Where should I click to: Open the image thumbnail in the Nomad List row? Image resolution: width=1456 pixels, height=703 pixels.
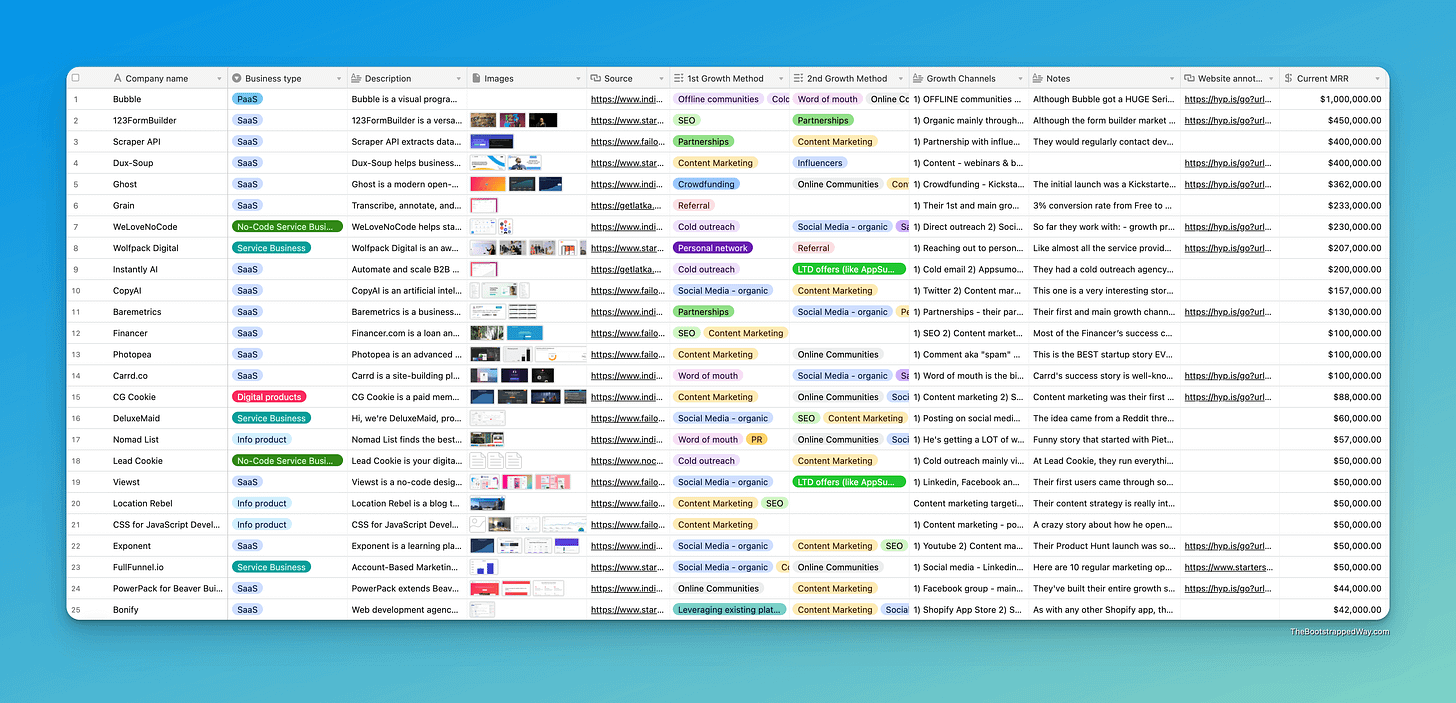pos(487,439)
